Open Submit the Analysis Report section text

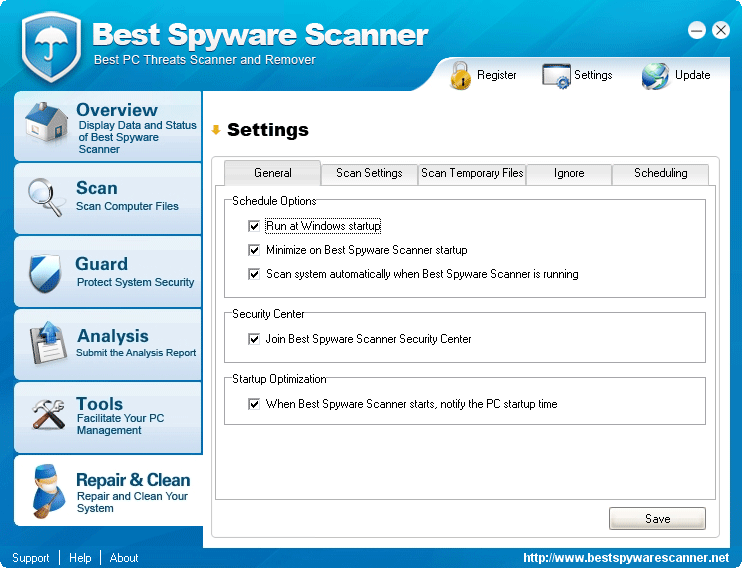click(136, 353)
